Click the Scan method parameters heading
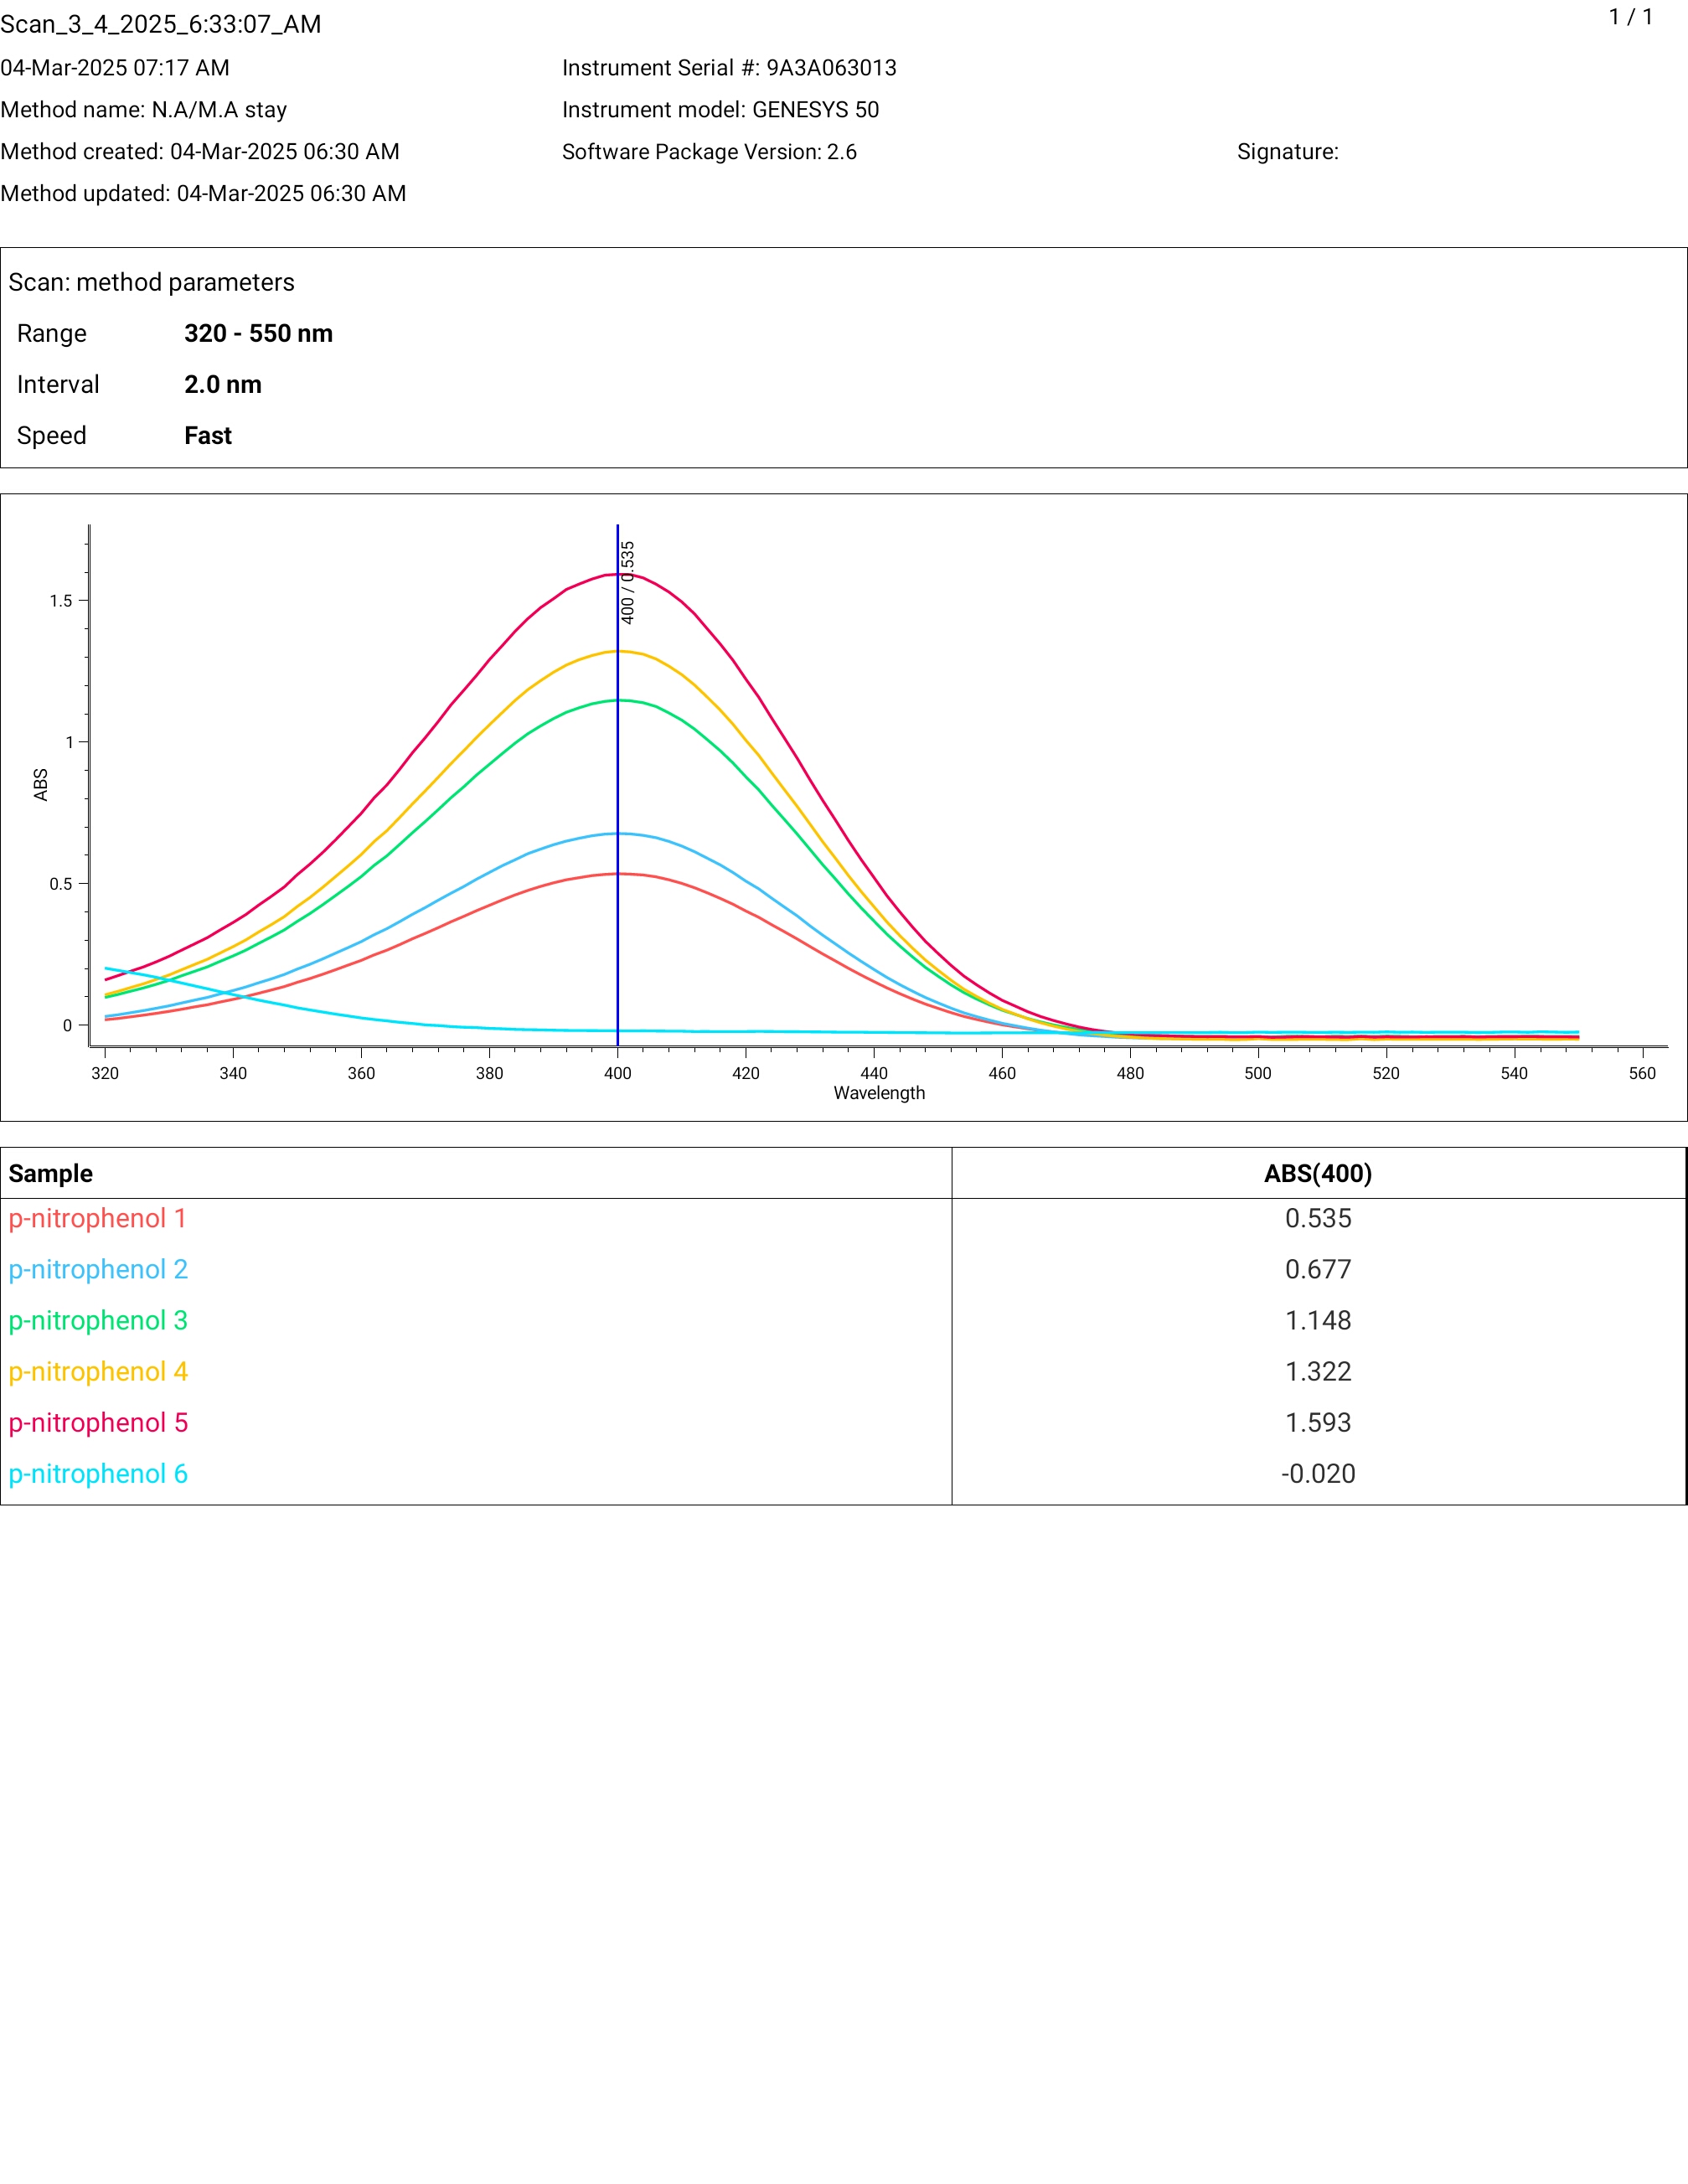 tap(151, 282)
